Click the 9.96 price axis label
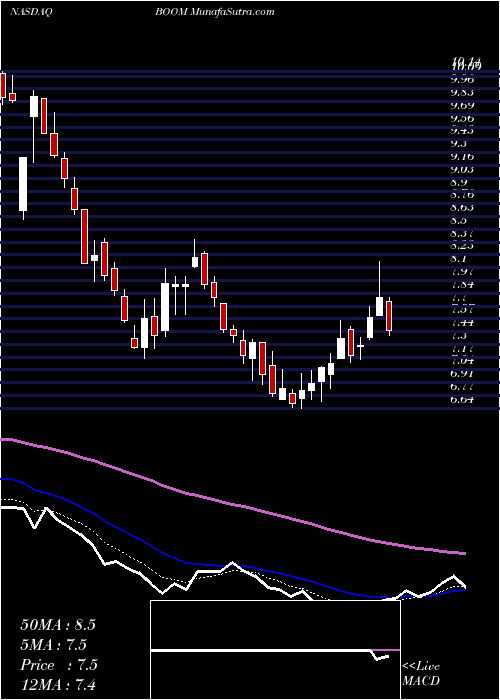500x700 pixels. pyautogui.click(x=462, y=80)
